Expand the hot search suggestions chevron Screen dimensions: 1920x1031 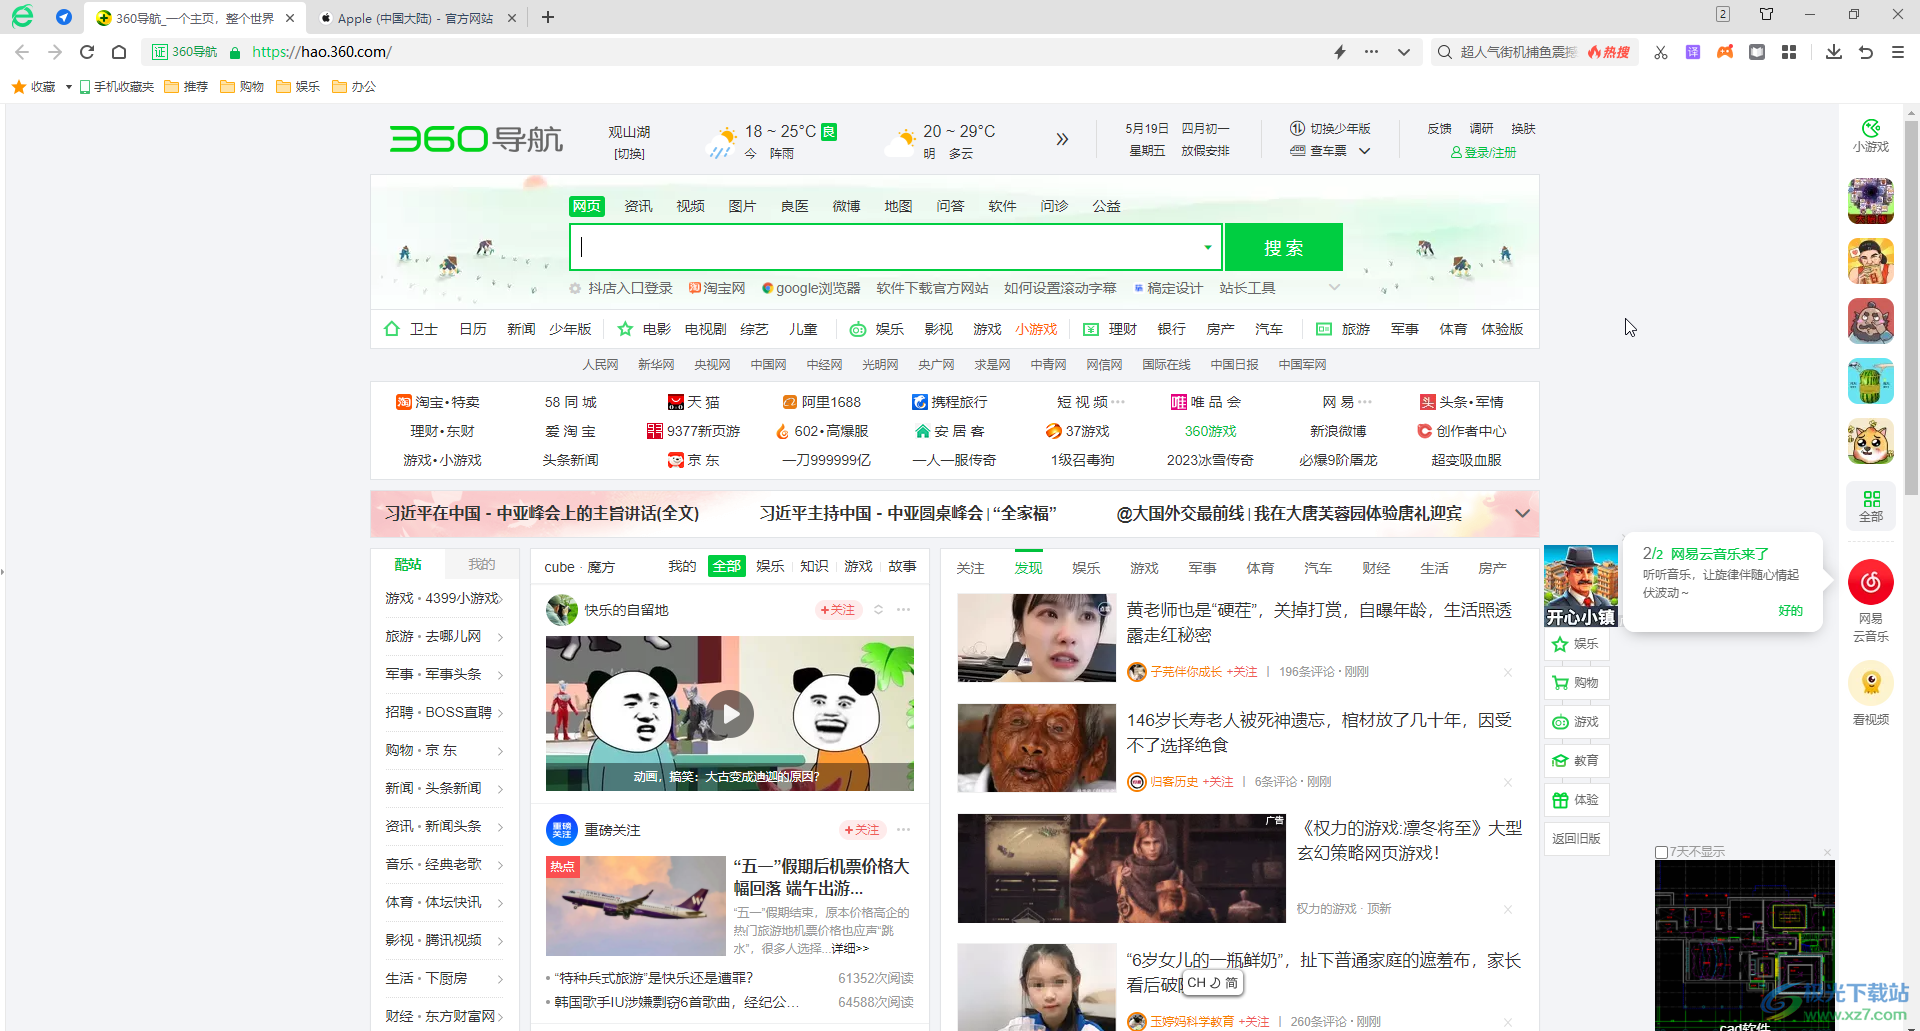pos(1334,288)
